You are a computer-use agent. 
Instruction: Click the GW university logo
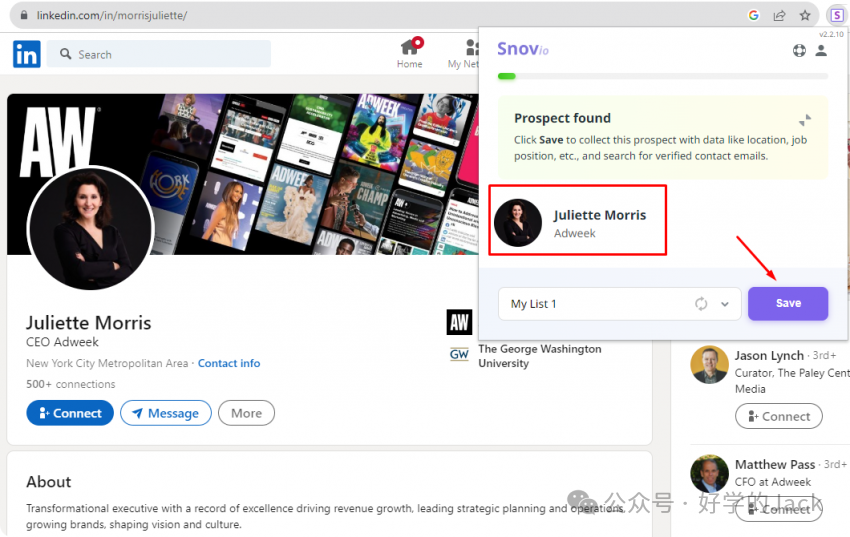pos(459,354)
